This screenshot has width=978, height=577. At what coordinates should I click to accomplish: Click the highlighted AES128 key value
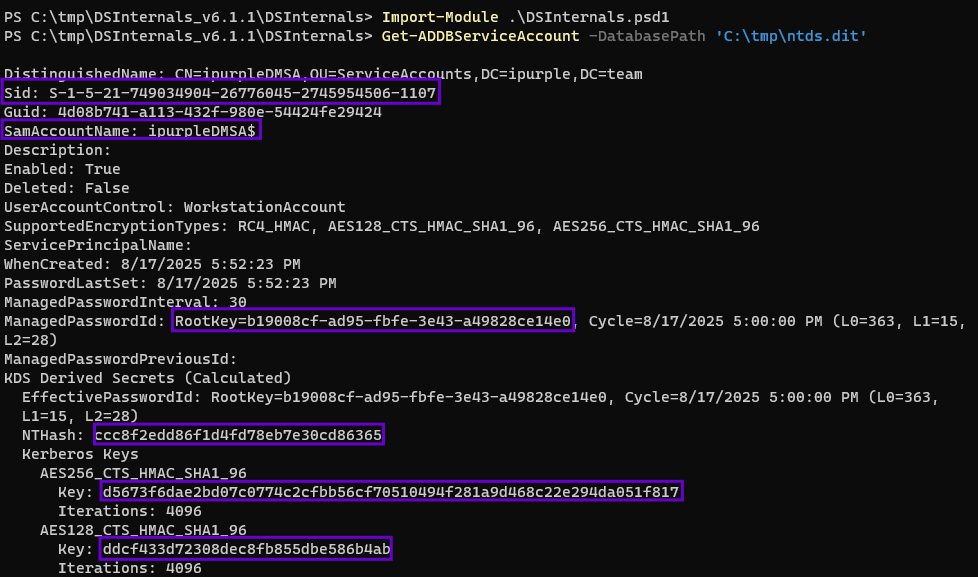click(246, 549)
